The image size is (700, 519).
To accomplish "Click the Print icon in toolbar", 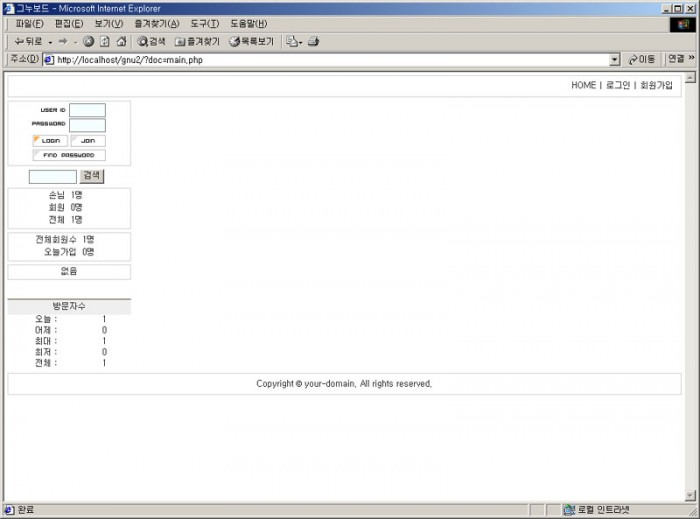I will pos(313,42).
